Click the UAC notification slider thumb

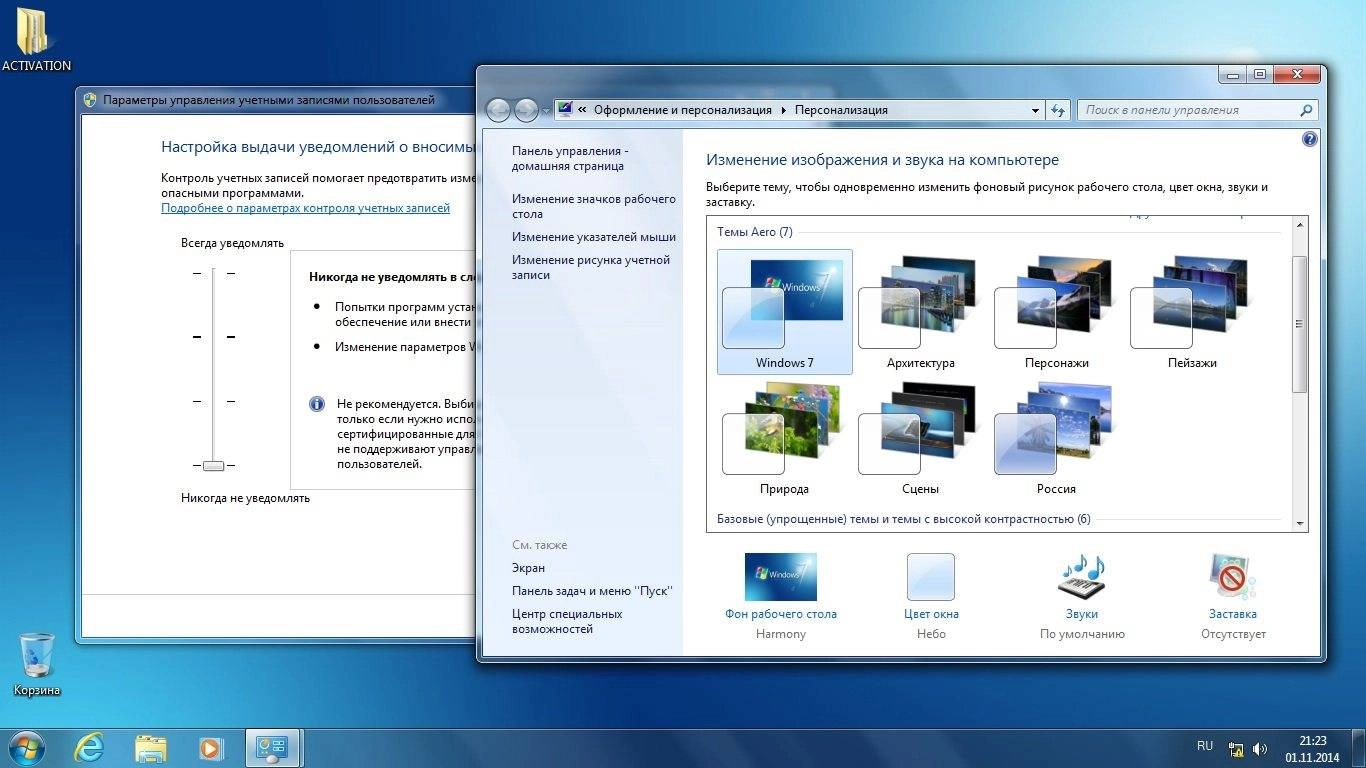213,465
